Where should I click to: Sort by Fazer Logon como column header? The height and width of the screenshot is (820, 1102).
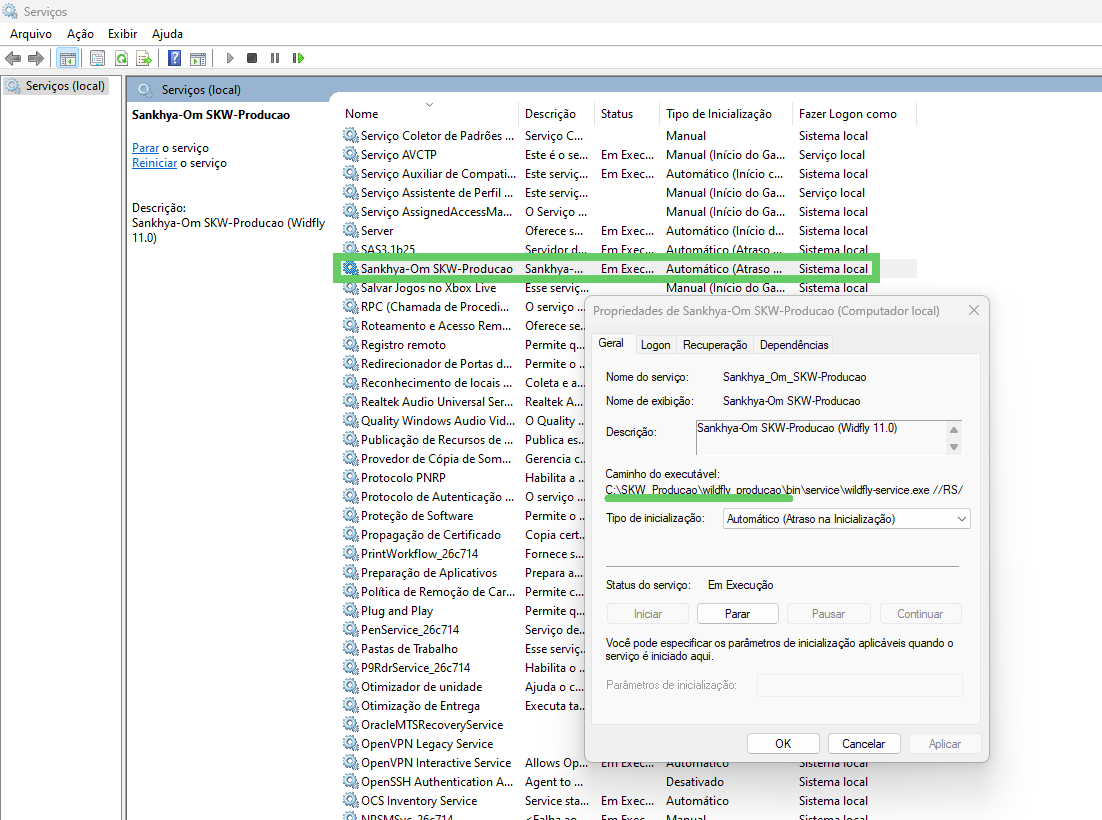pos(855,114)
